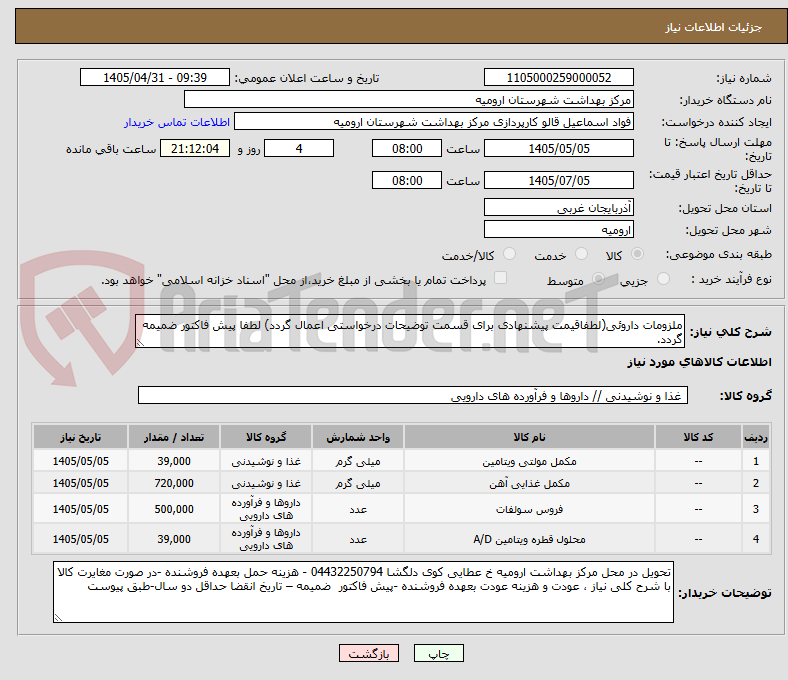Click the چاپ print button
The image size is (788, 680).
(x=439, y=653)
